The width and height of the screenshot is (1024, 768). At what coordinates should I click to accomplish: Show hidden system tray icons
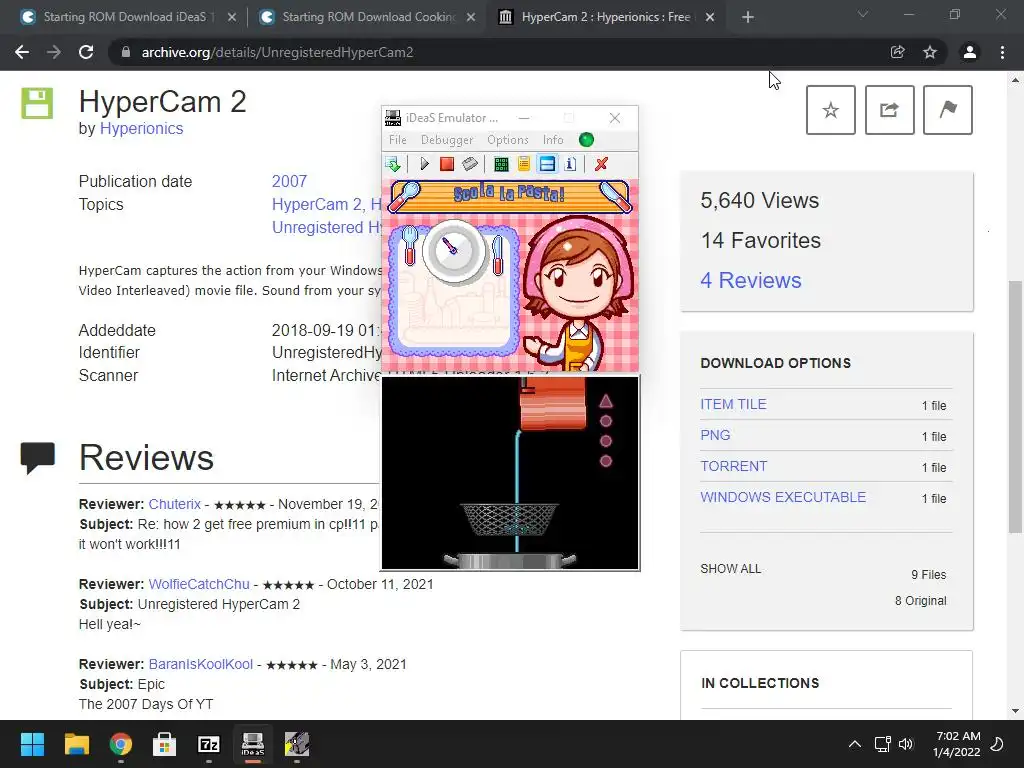pos(854,744)
